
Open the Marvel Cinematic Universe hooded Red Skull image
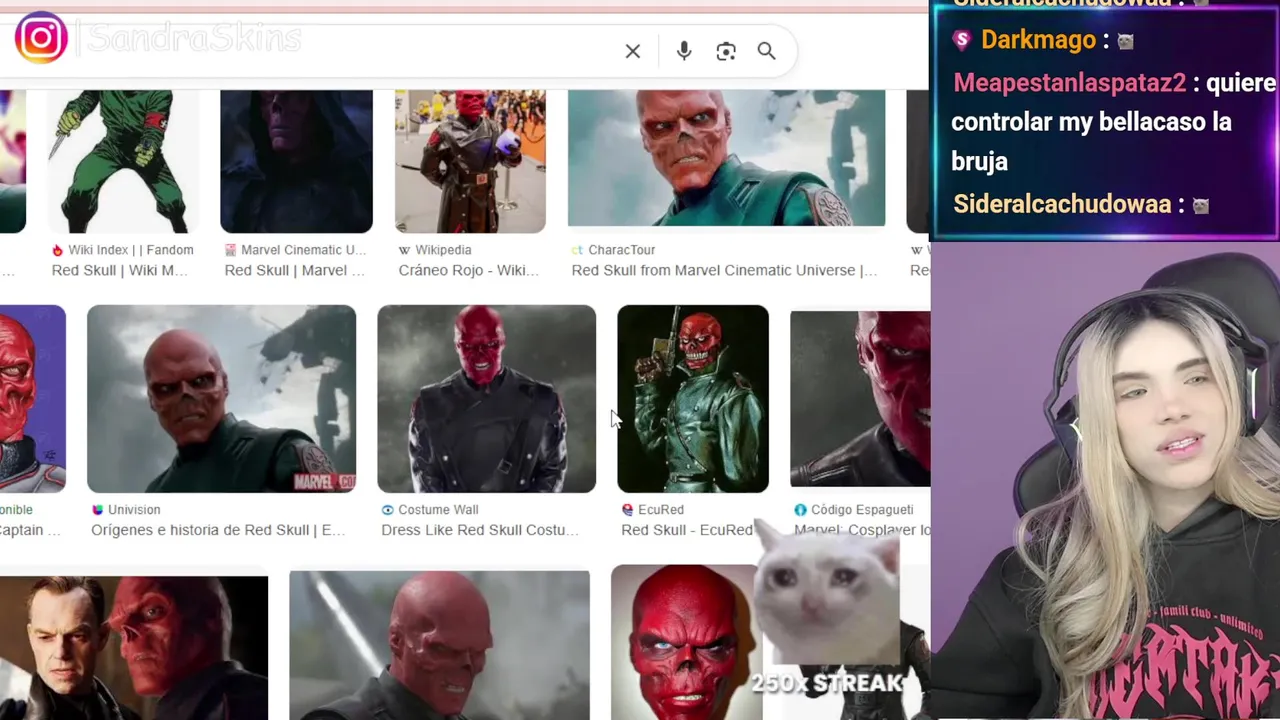[296, 161]
